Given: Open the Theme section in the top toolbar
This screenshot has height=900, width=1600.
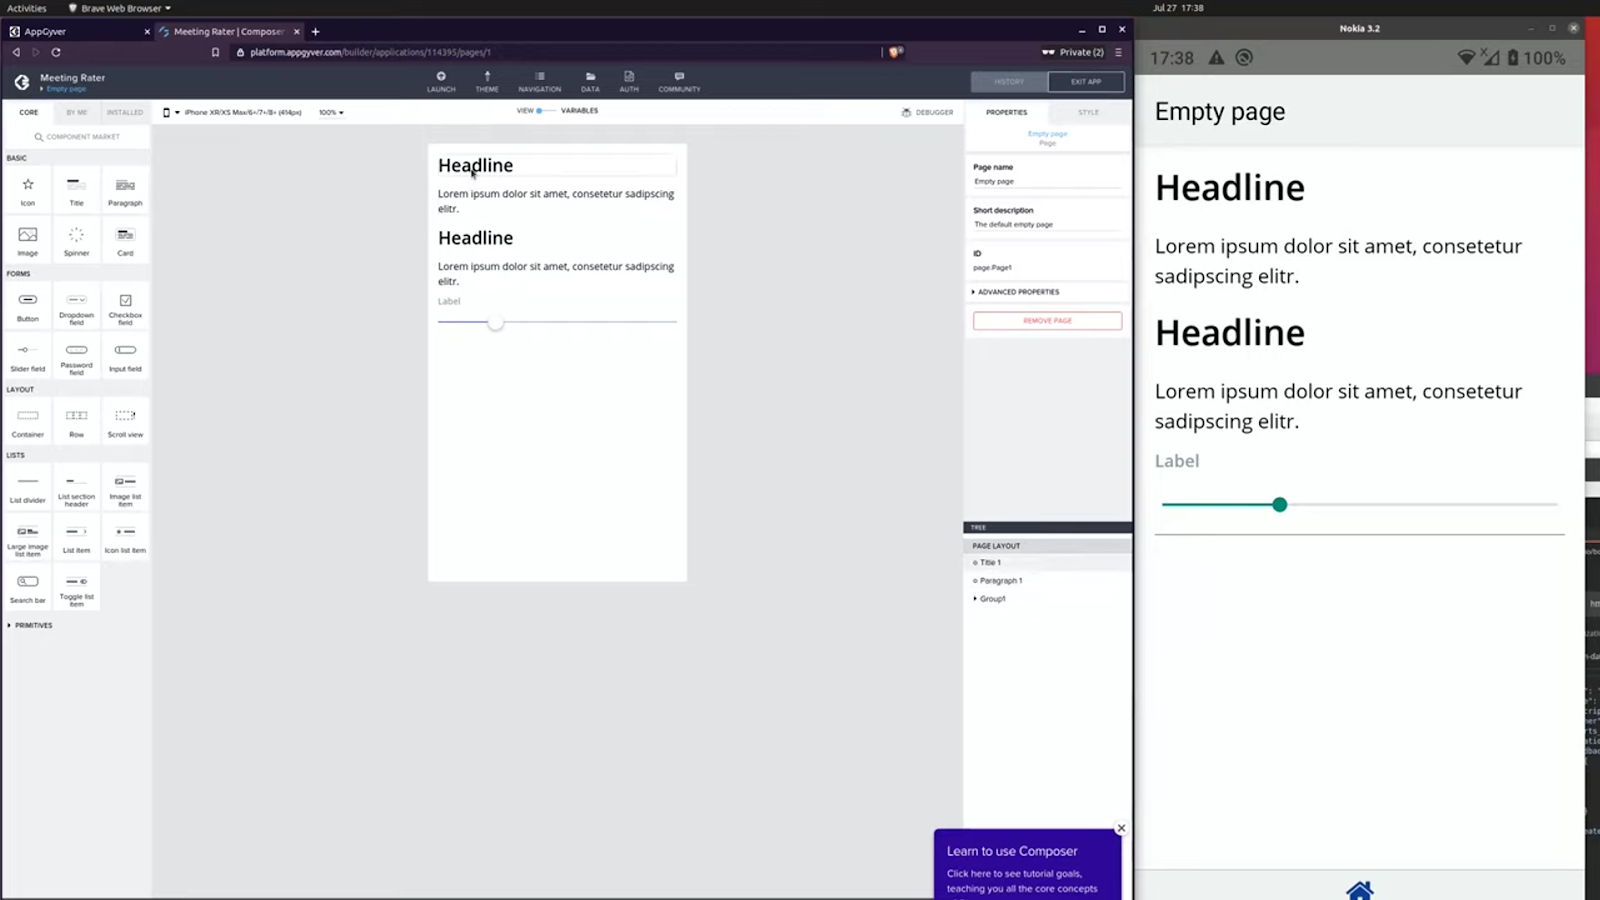Looking at the screenshot, I should click(x=487, y=81).
